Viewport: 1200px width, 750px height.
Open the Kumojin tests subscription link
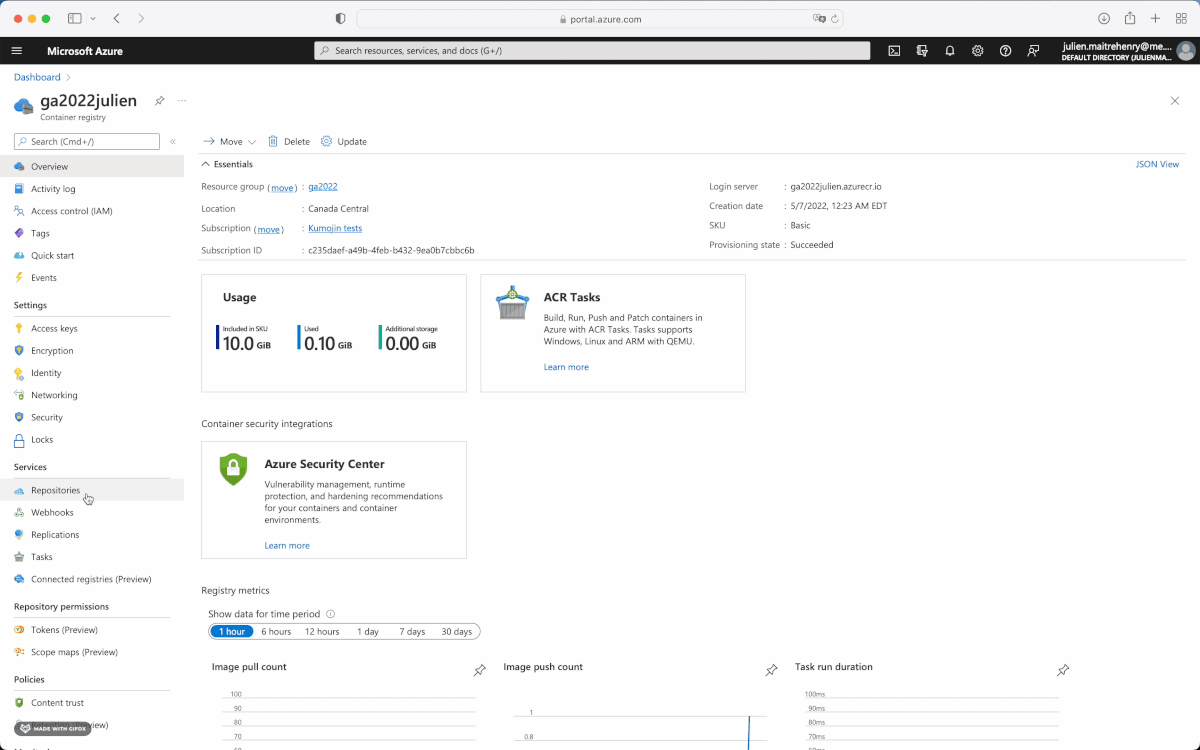coord(335,229)
